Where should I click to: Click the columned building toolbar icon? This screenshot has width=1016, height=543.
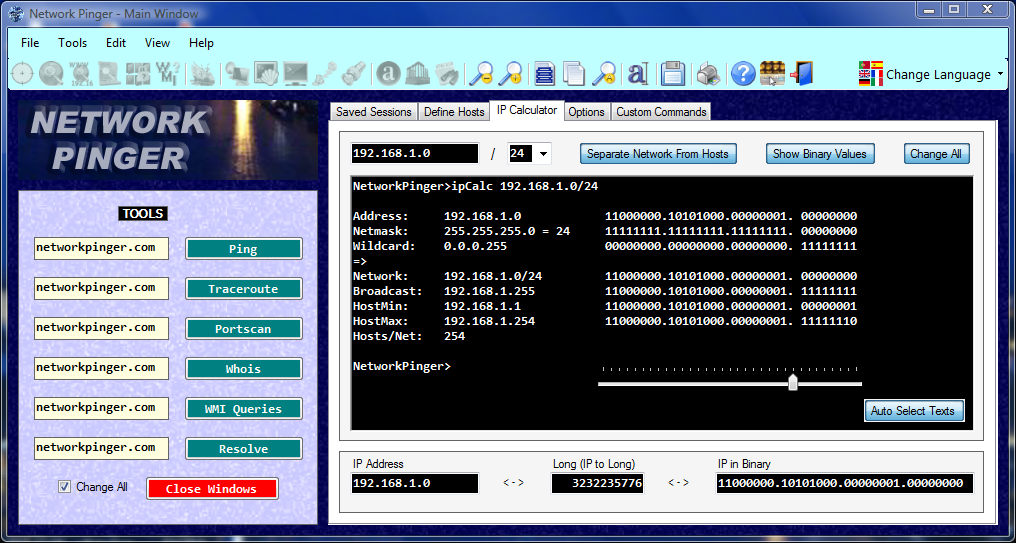pos(418,73)
